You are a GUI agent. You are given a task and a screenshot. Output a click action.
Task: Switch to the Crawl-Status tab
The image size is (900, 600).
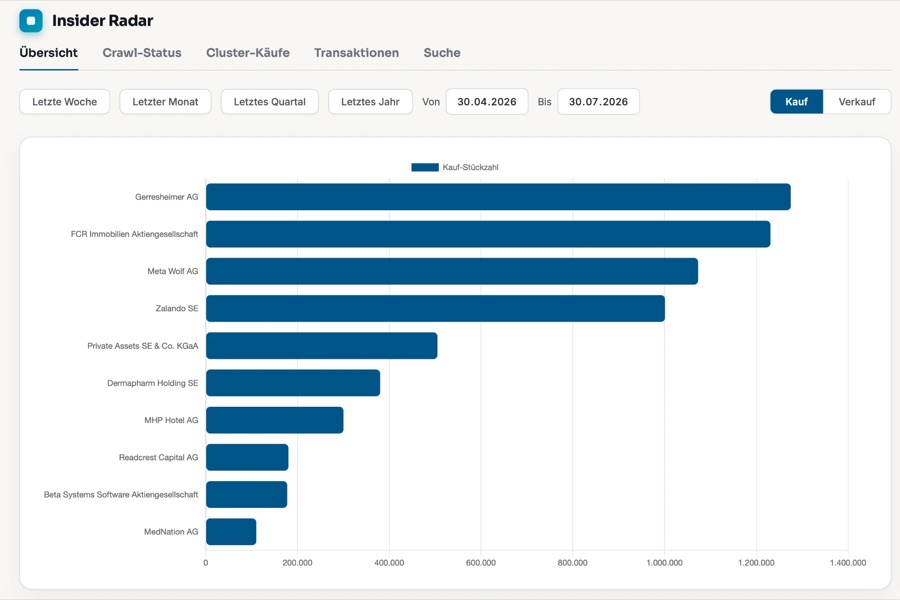coord(142,53)
